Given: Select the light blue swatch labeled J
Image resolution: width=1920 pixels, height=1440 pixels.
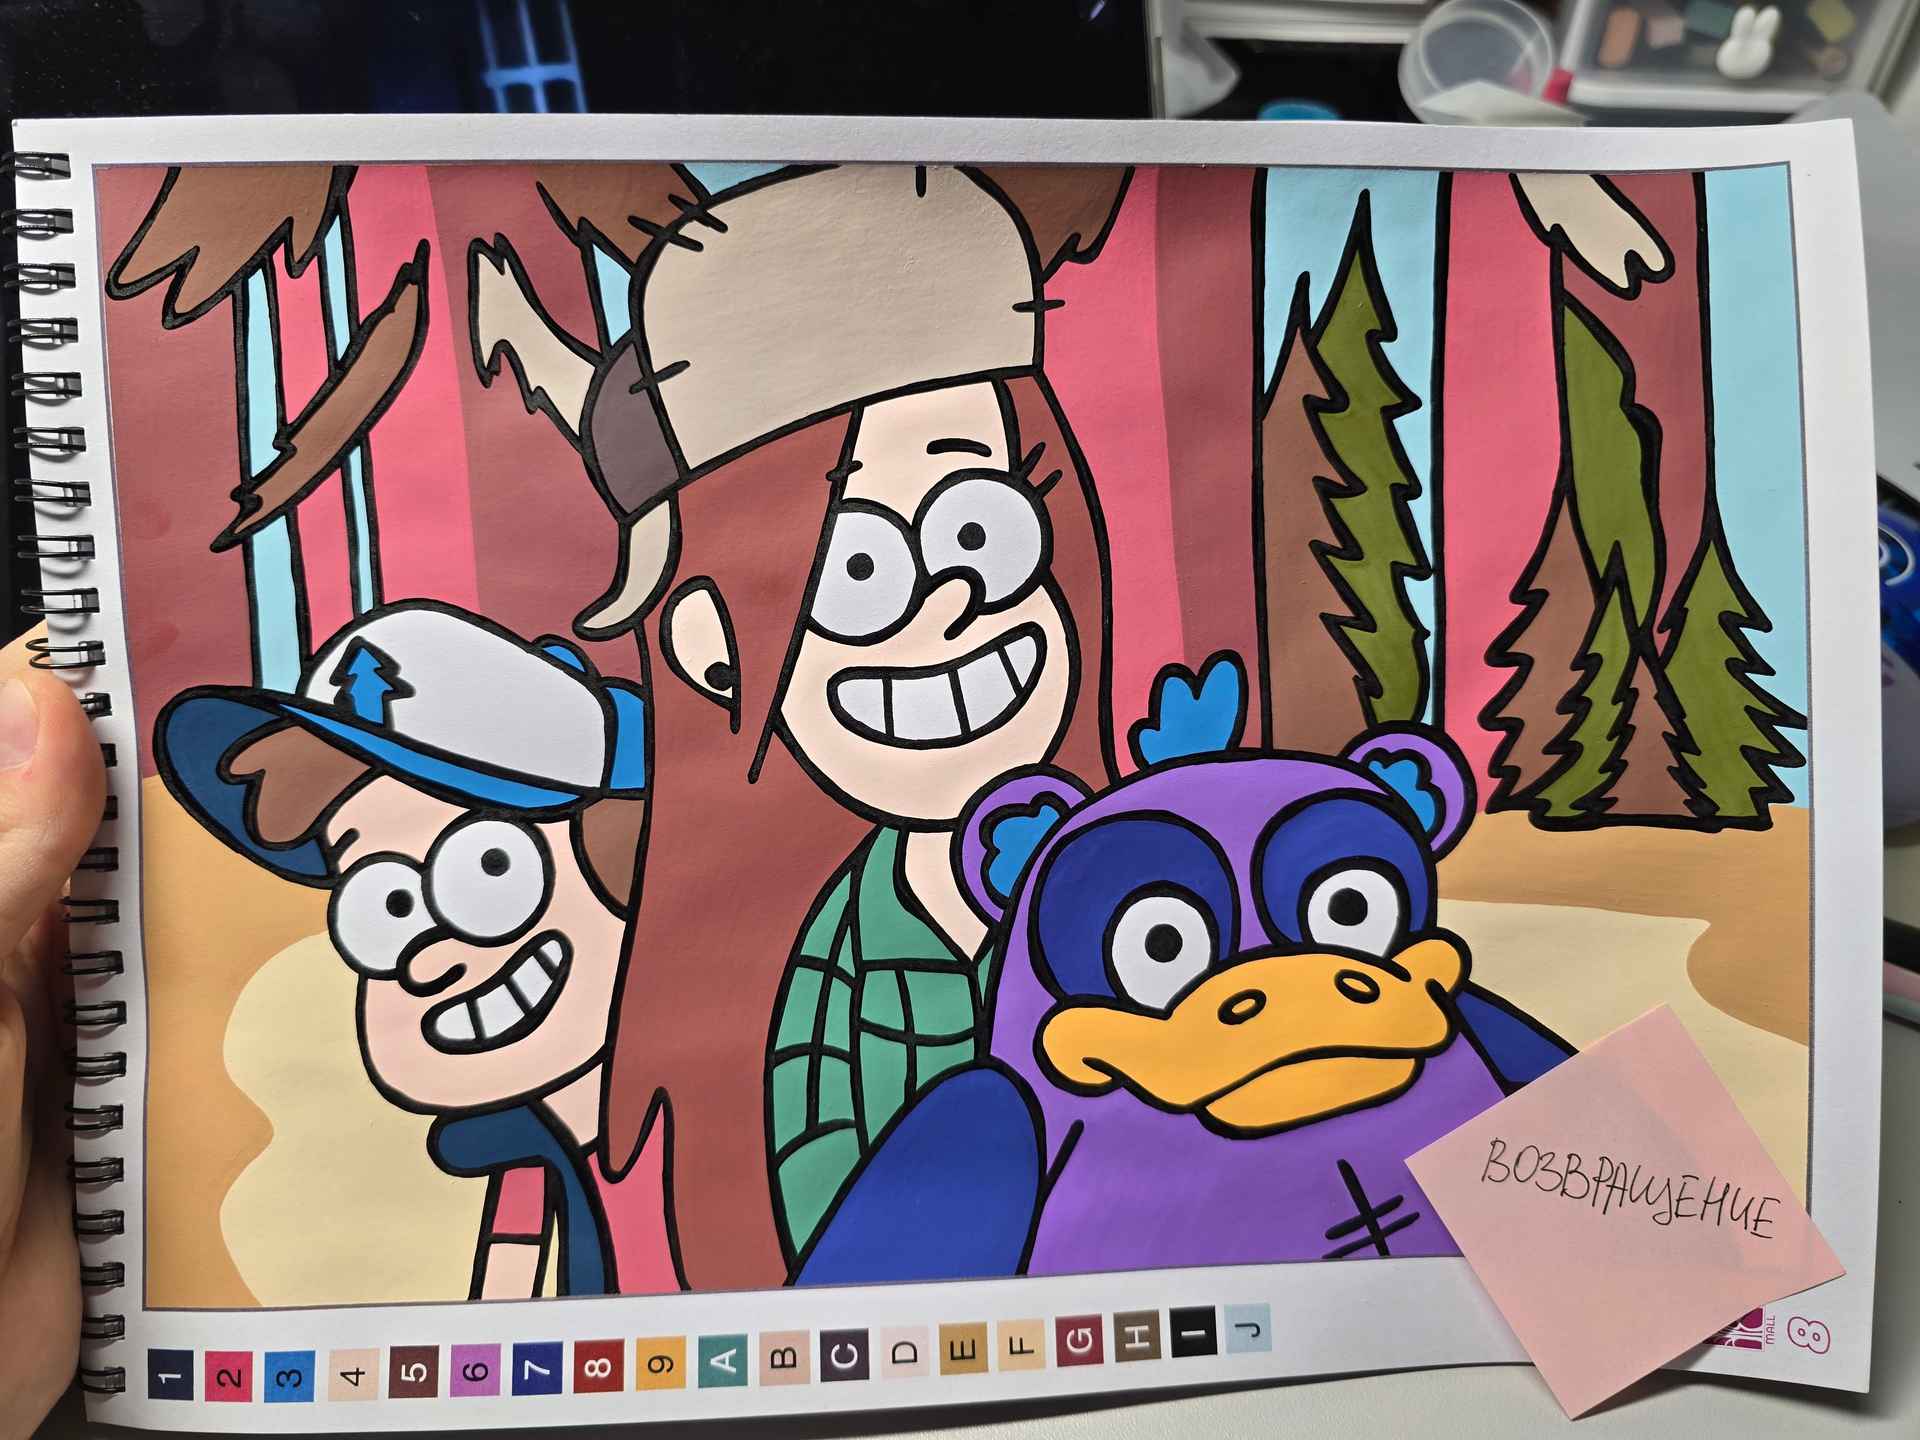Looking at the screenshot, I should click(1246, 1328).
